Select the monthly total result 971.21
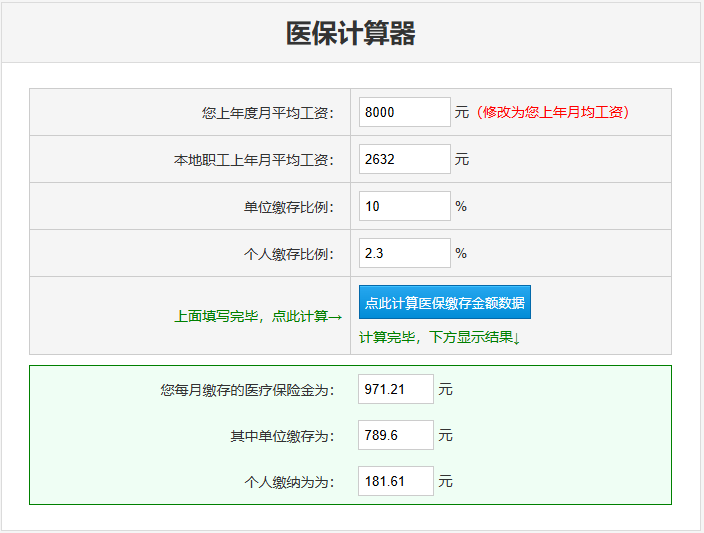This screenshot has width=704, height=533. tap(395, 389)
